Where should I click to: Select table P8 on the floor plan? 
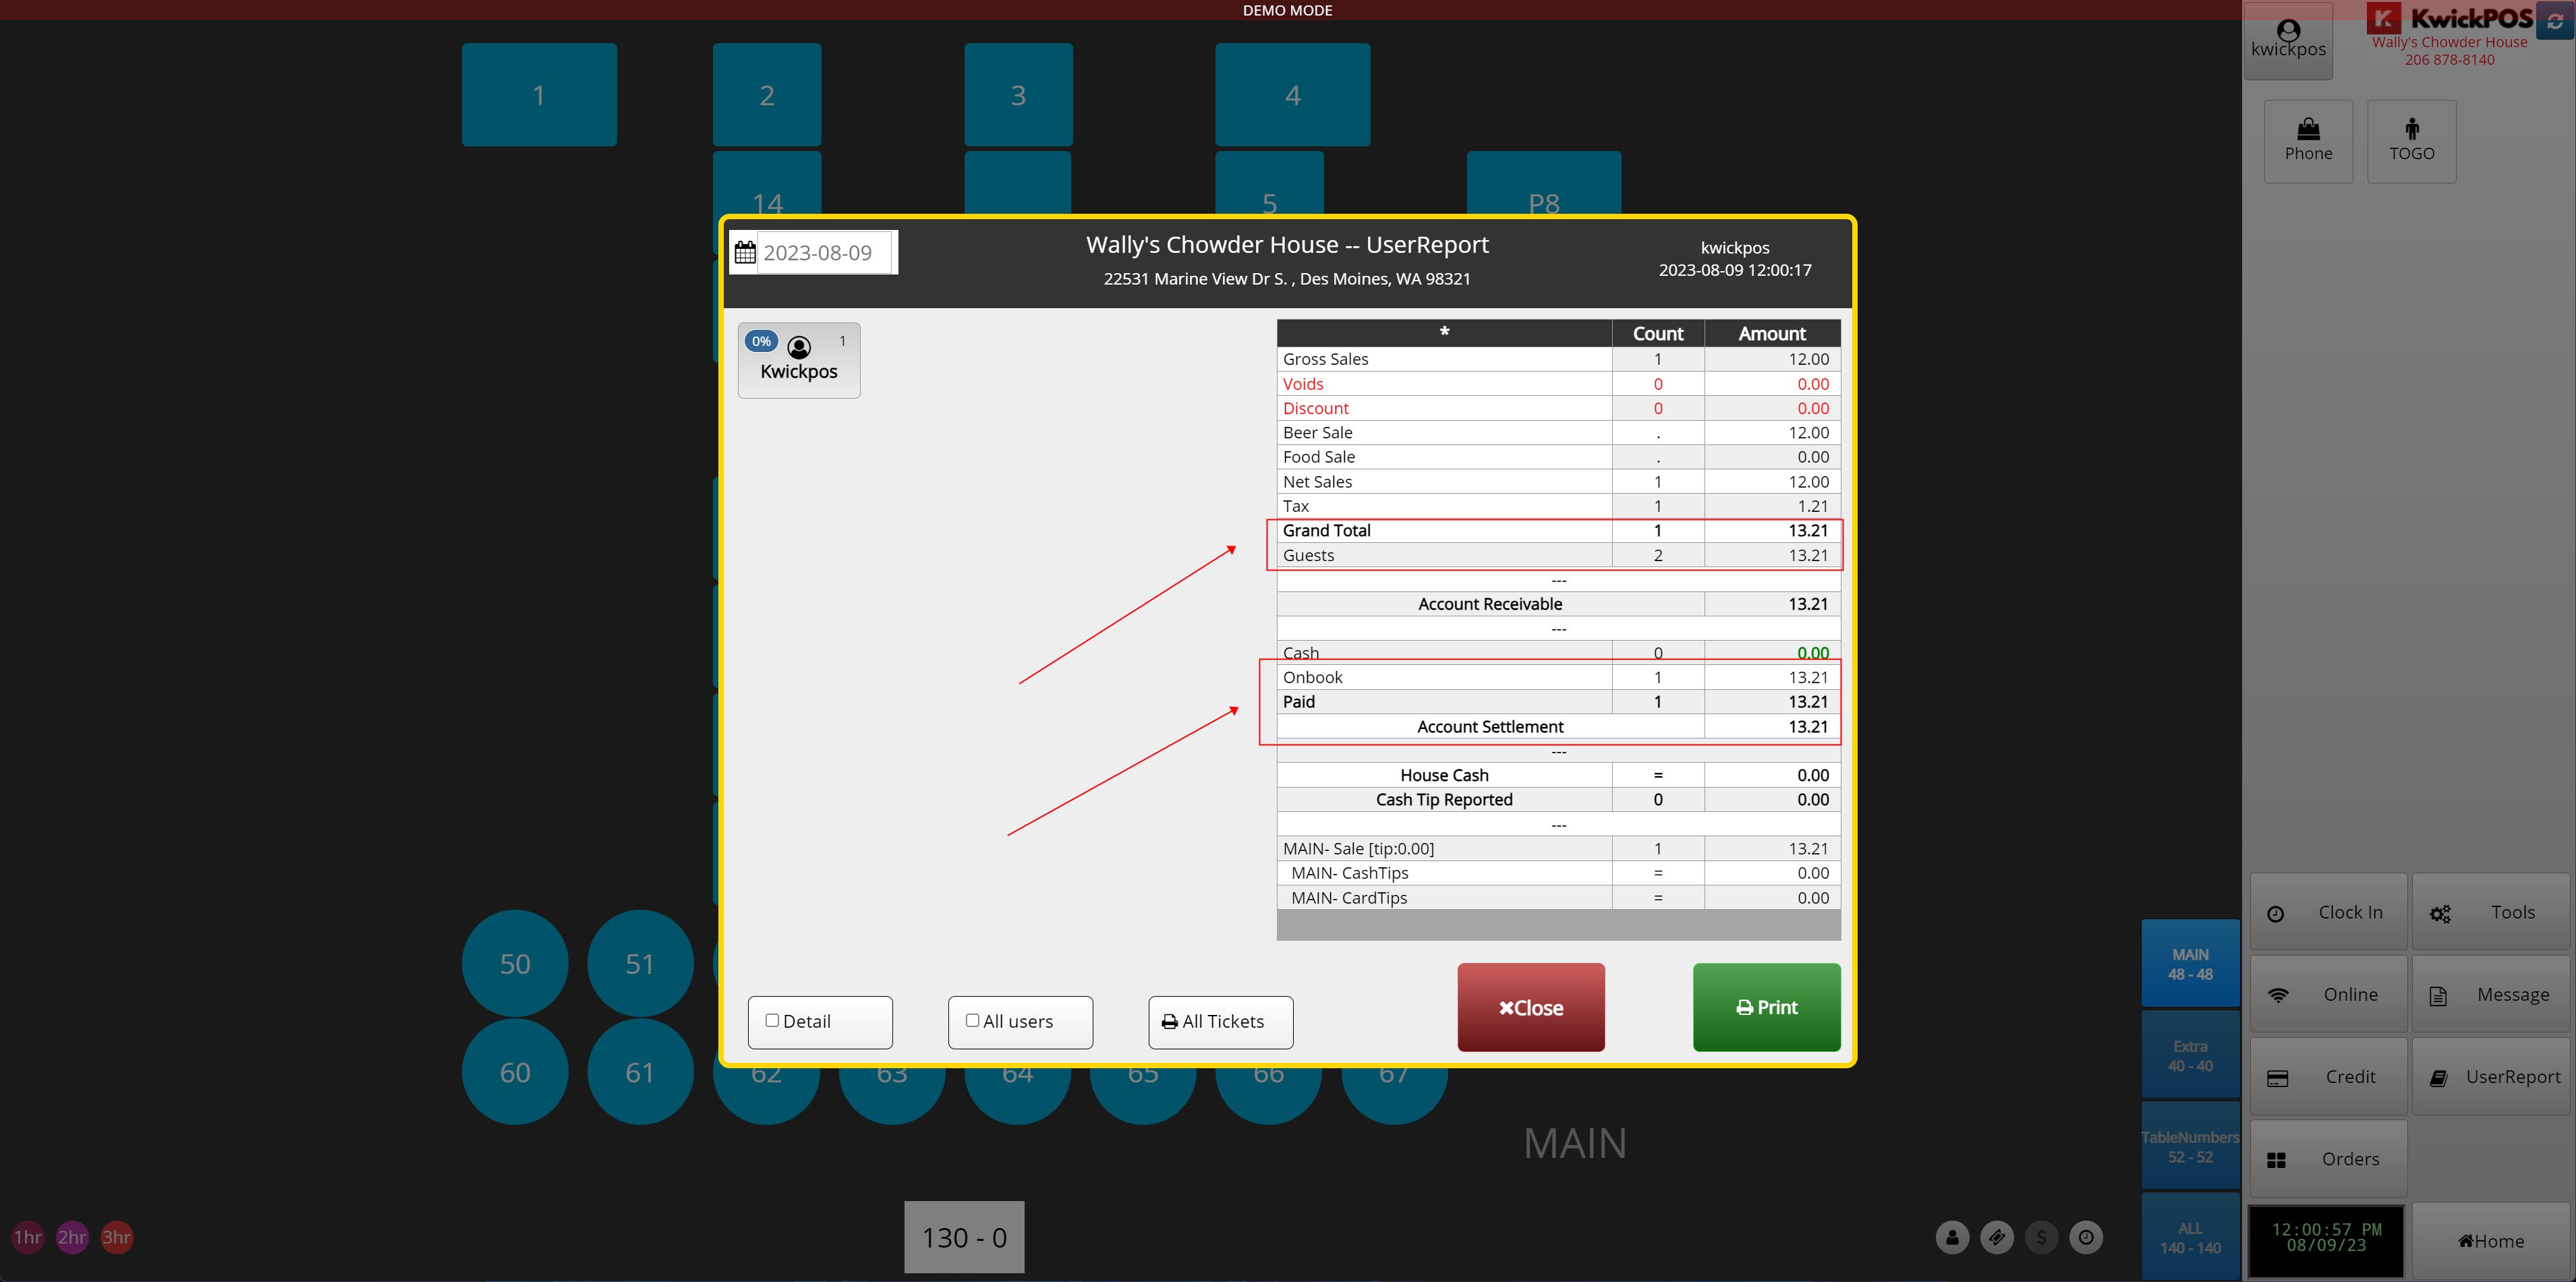click(x=1544, y=184)
